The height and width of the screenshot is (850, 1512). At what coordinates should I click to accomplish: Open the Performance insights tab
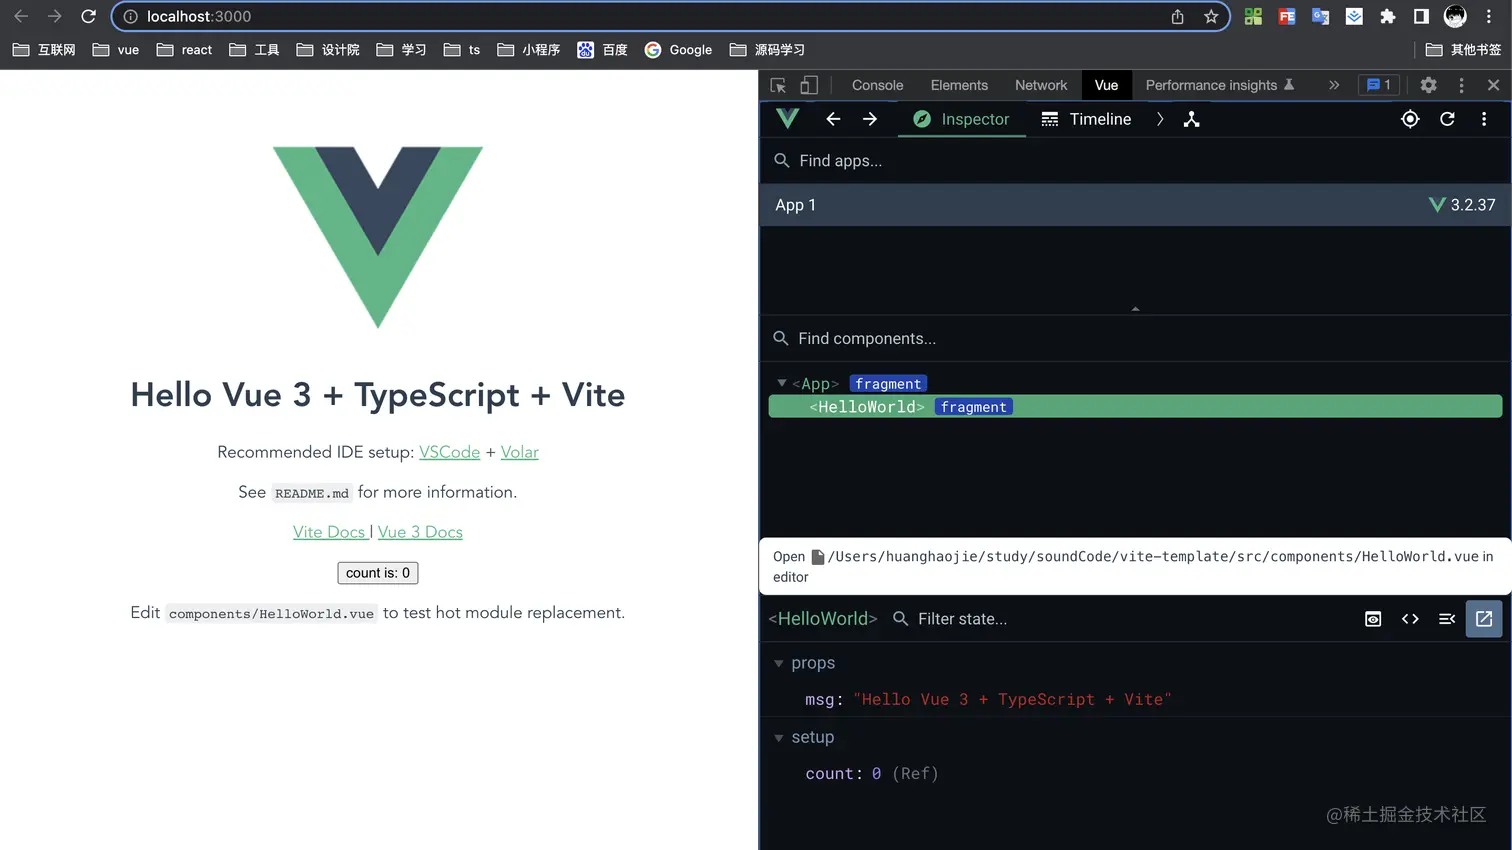[x=1219, y=85]
